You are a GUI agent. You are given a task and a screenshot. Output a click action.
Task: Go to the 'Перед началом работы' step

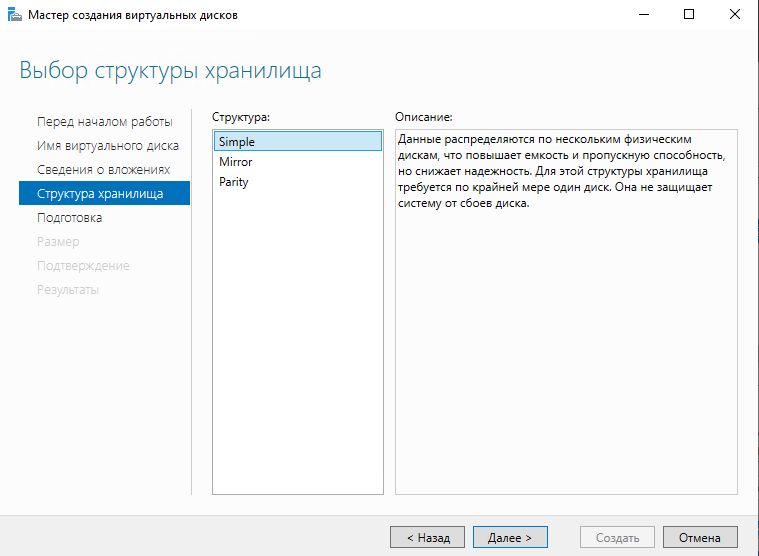tap(105, 121)
